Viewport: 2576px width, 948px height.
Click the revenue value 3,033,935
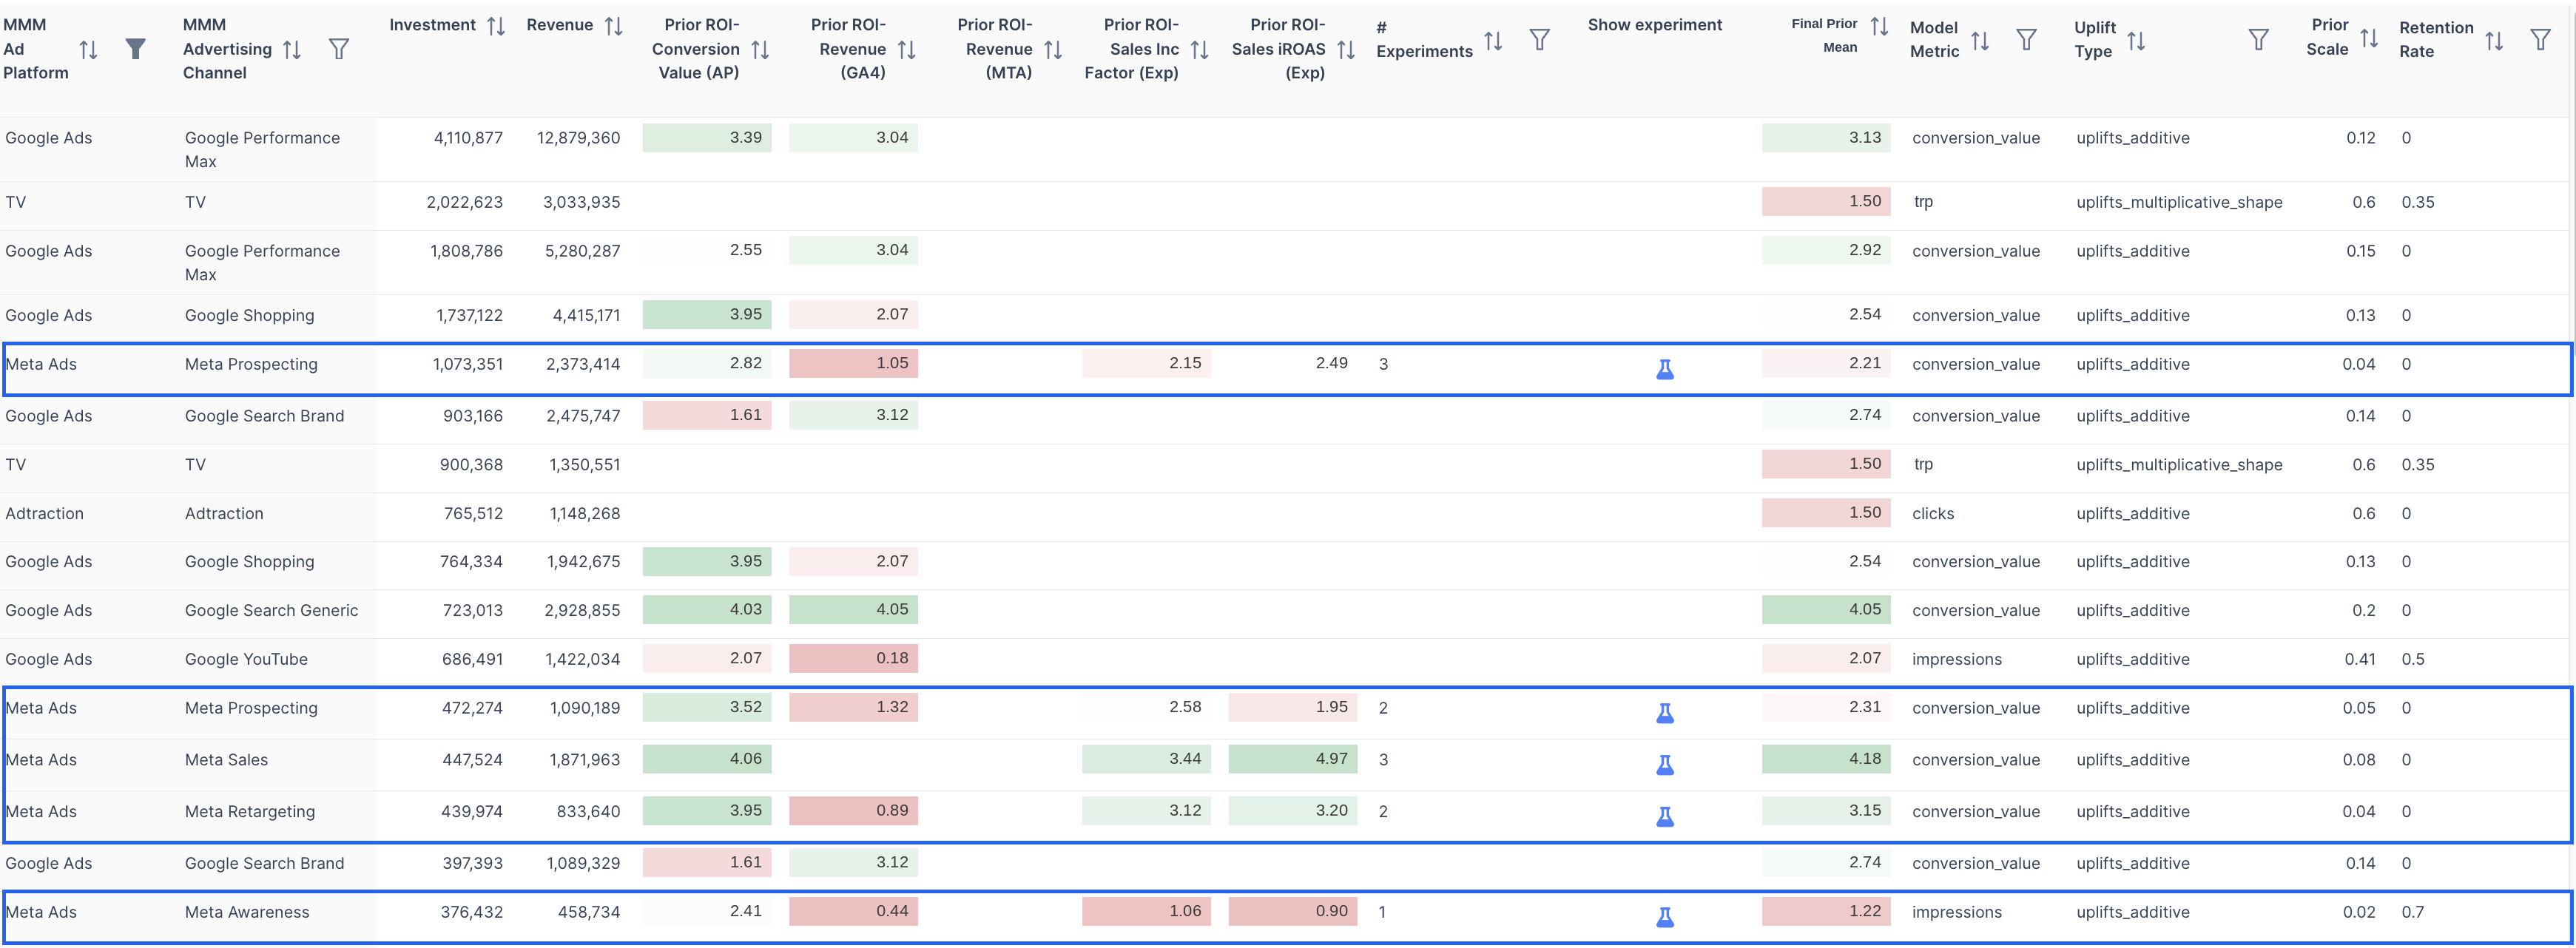pyautogui.click(x=582, y=202)
